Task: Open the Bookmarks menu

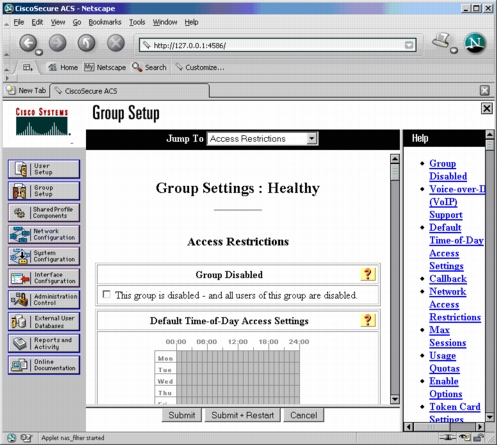Action: (x=105, y=22)
